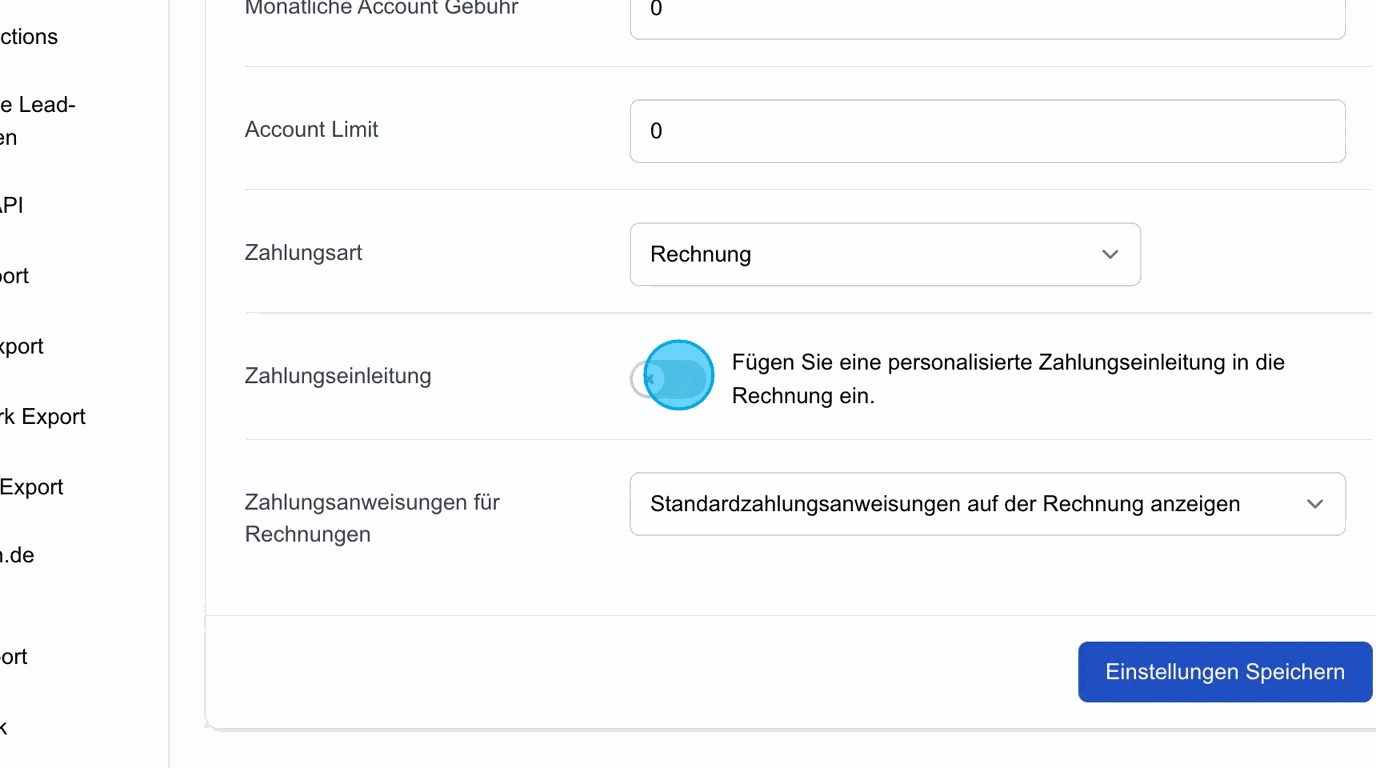Toggle the Zahlungseinleitung switch

(671, 377)
